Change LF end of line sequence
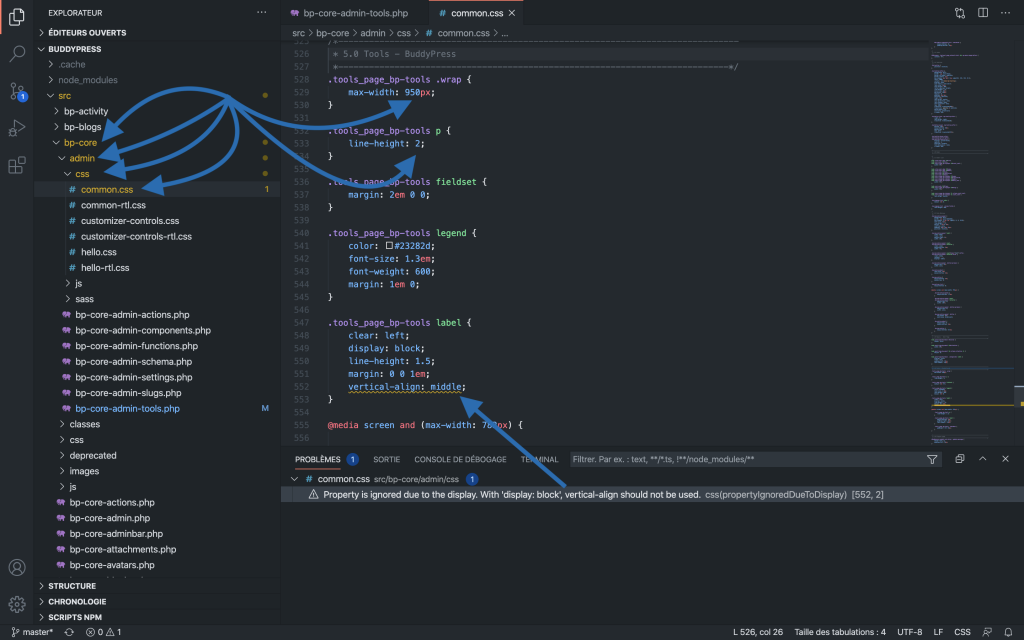 click(938, 632)
